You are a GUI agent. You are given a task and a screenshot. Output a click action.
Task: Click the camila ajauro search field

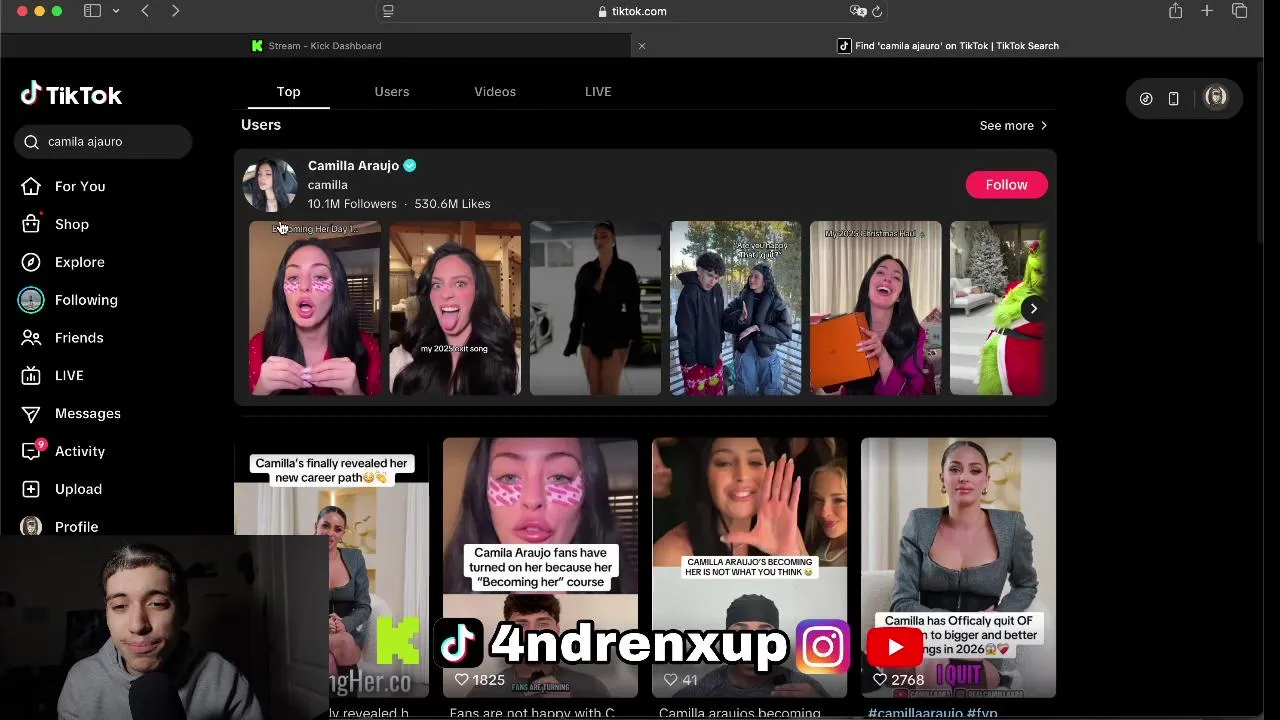pyautogui.click(x=103, y=142)
